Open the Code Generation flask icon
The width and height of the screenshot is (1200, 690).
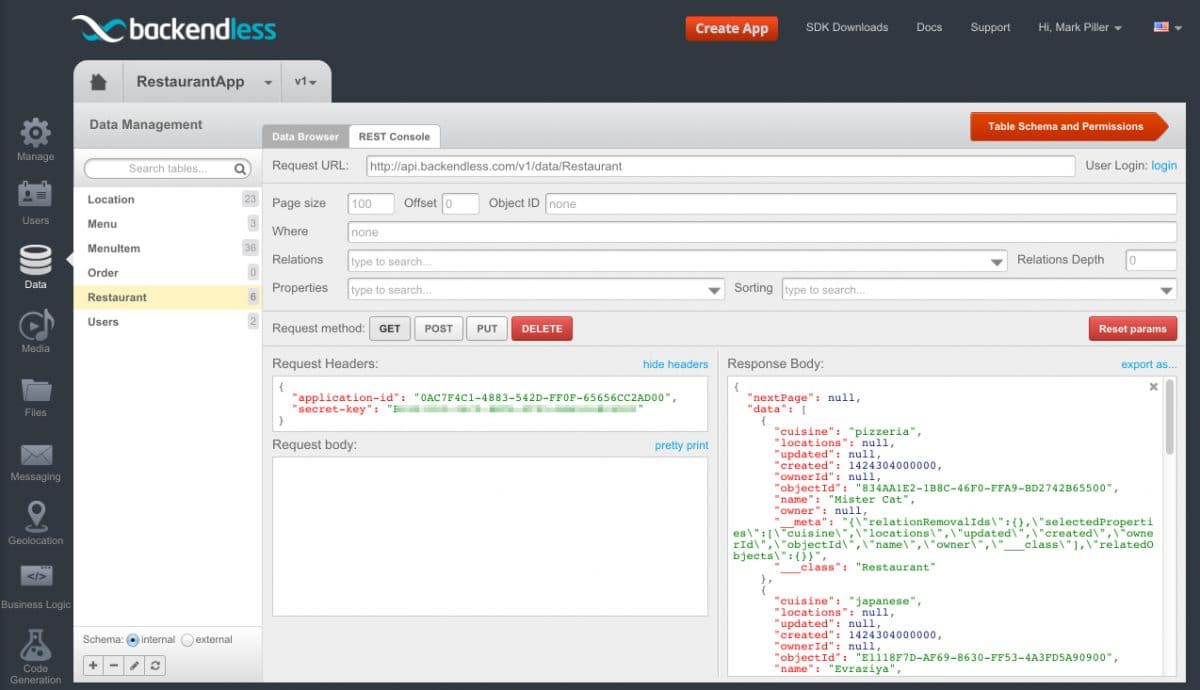pos(36,644)
